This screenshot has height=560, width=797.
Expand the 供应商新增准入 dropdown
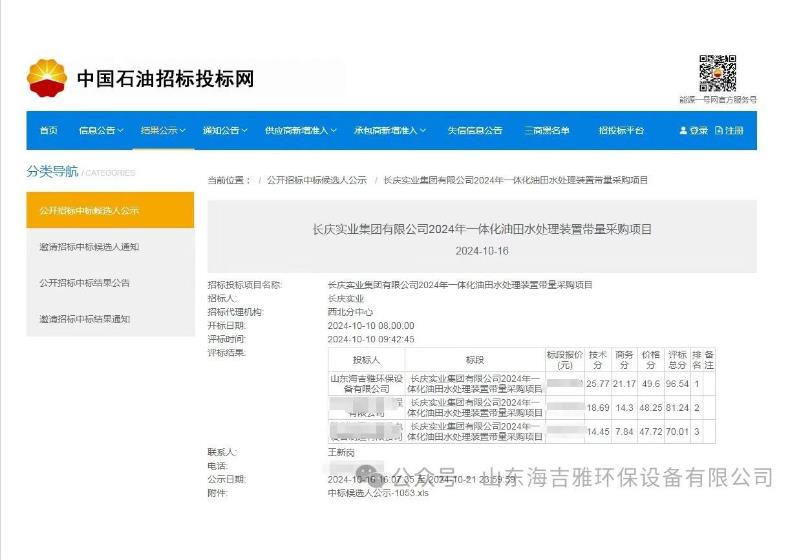(x=301, y=131)
